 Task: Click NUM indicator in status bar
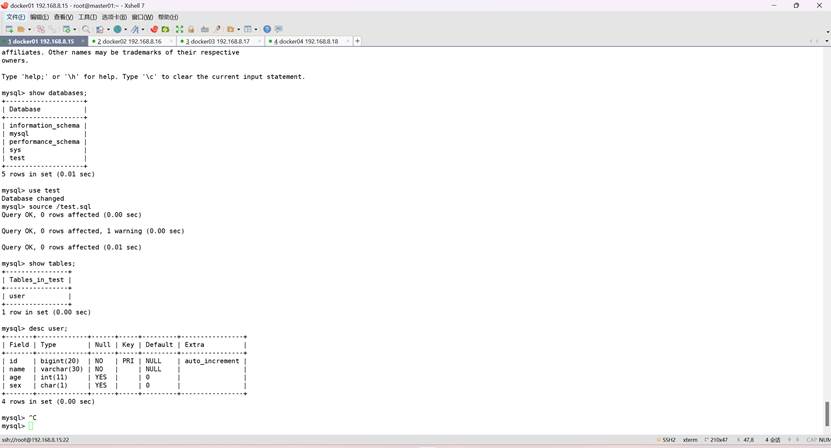[825, 440]
